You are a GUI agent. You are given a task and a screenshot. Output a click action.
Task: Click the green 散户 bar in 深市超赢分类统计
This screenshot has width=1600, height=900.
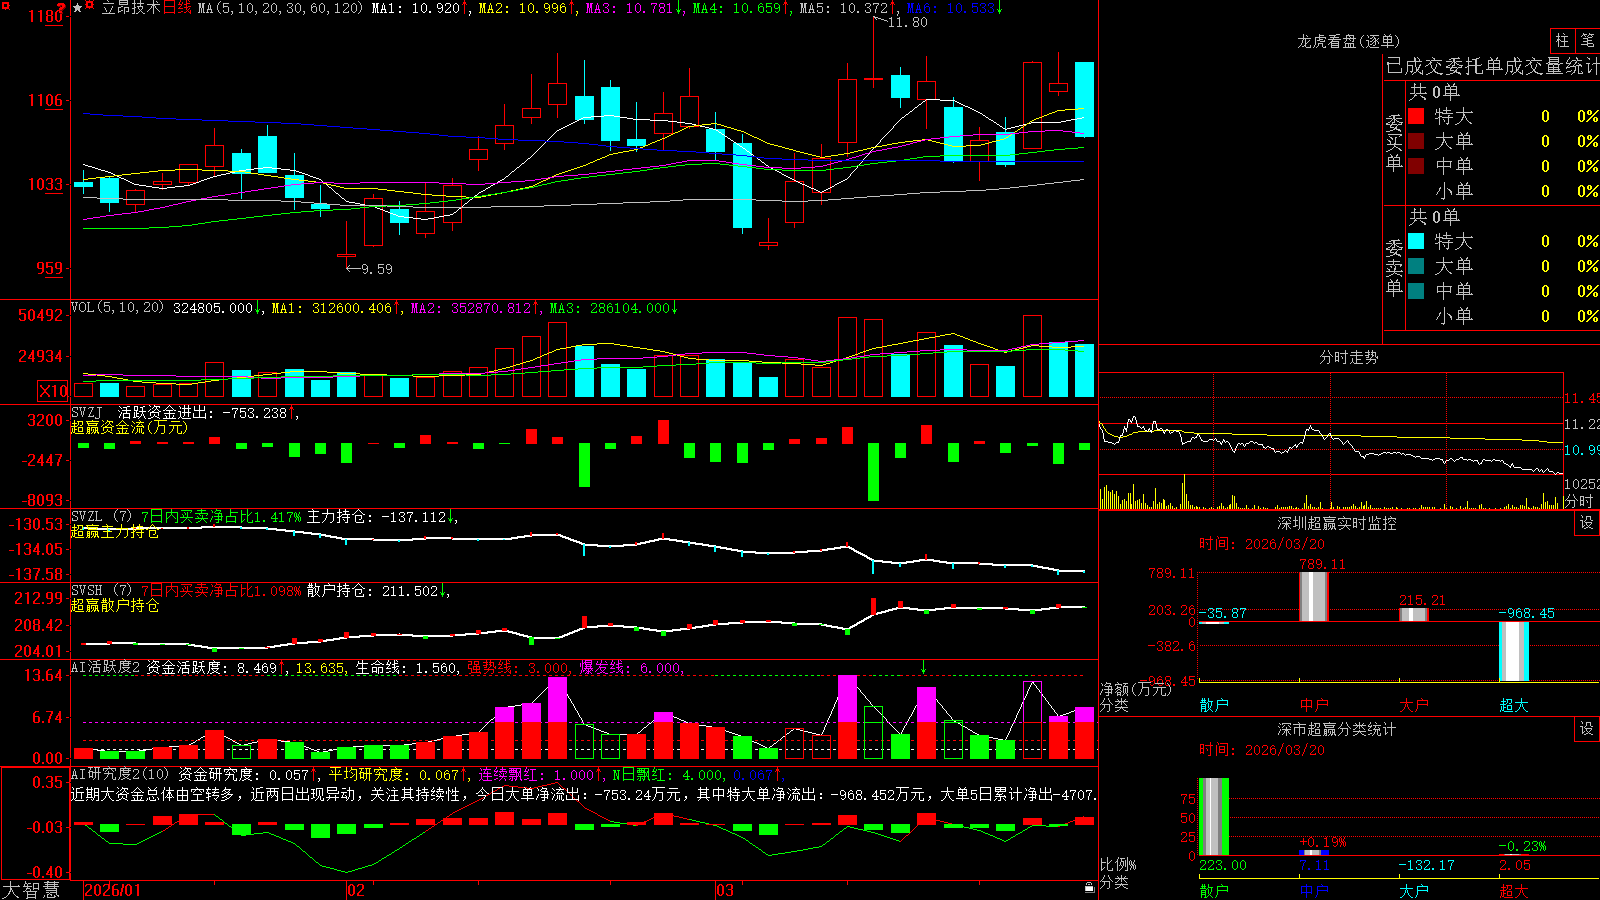pos(1214,817)
